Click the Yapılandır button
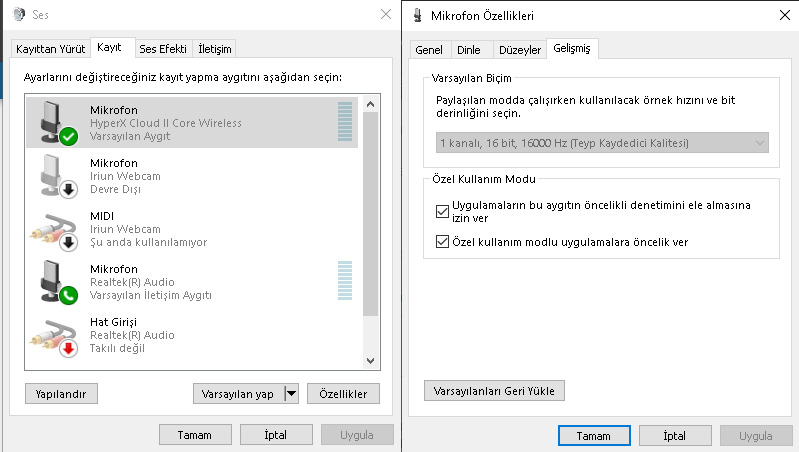Viewport: 799px width, 452px height. 61,394
